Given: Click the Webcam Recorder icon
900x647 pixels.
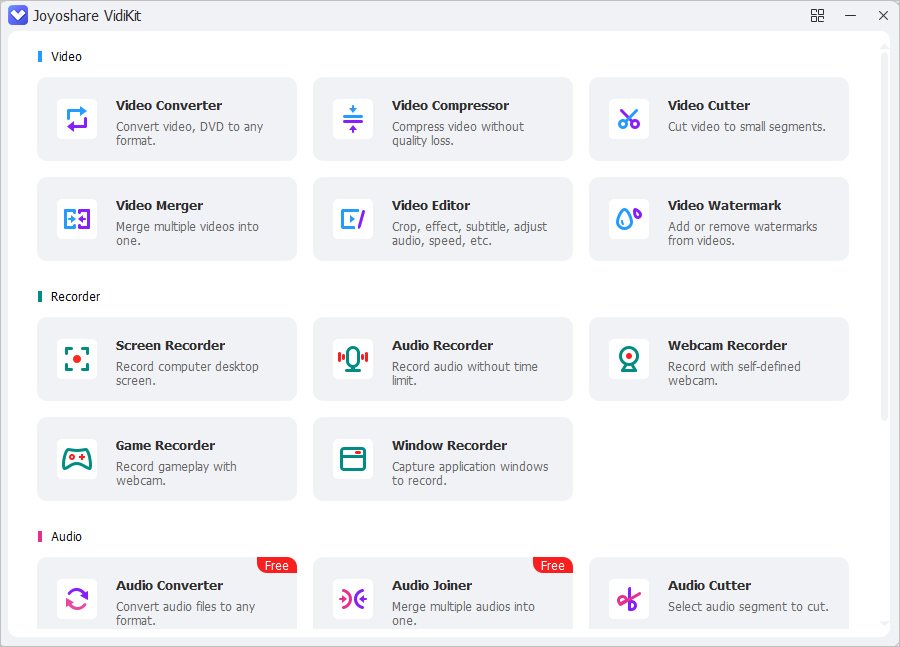Looking at the screenshot, I should (x=629, y=359).
